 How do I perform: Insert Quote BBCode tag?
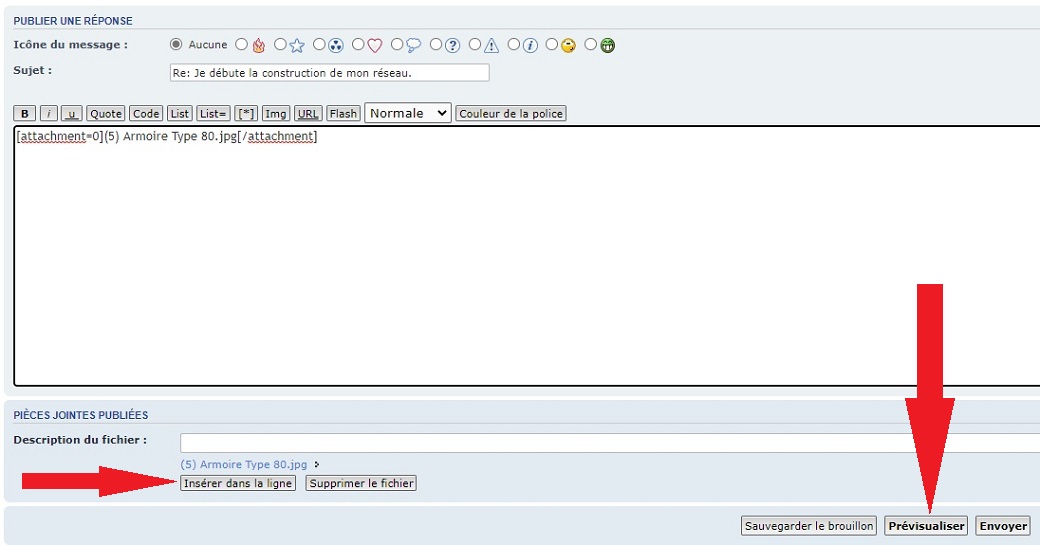pos(106,114)
